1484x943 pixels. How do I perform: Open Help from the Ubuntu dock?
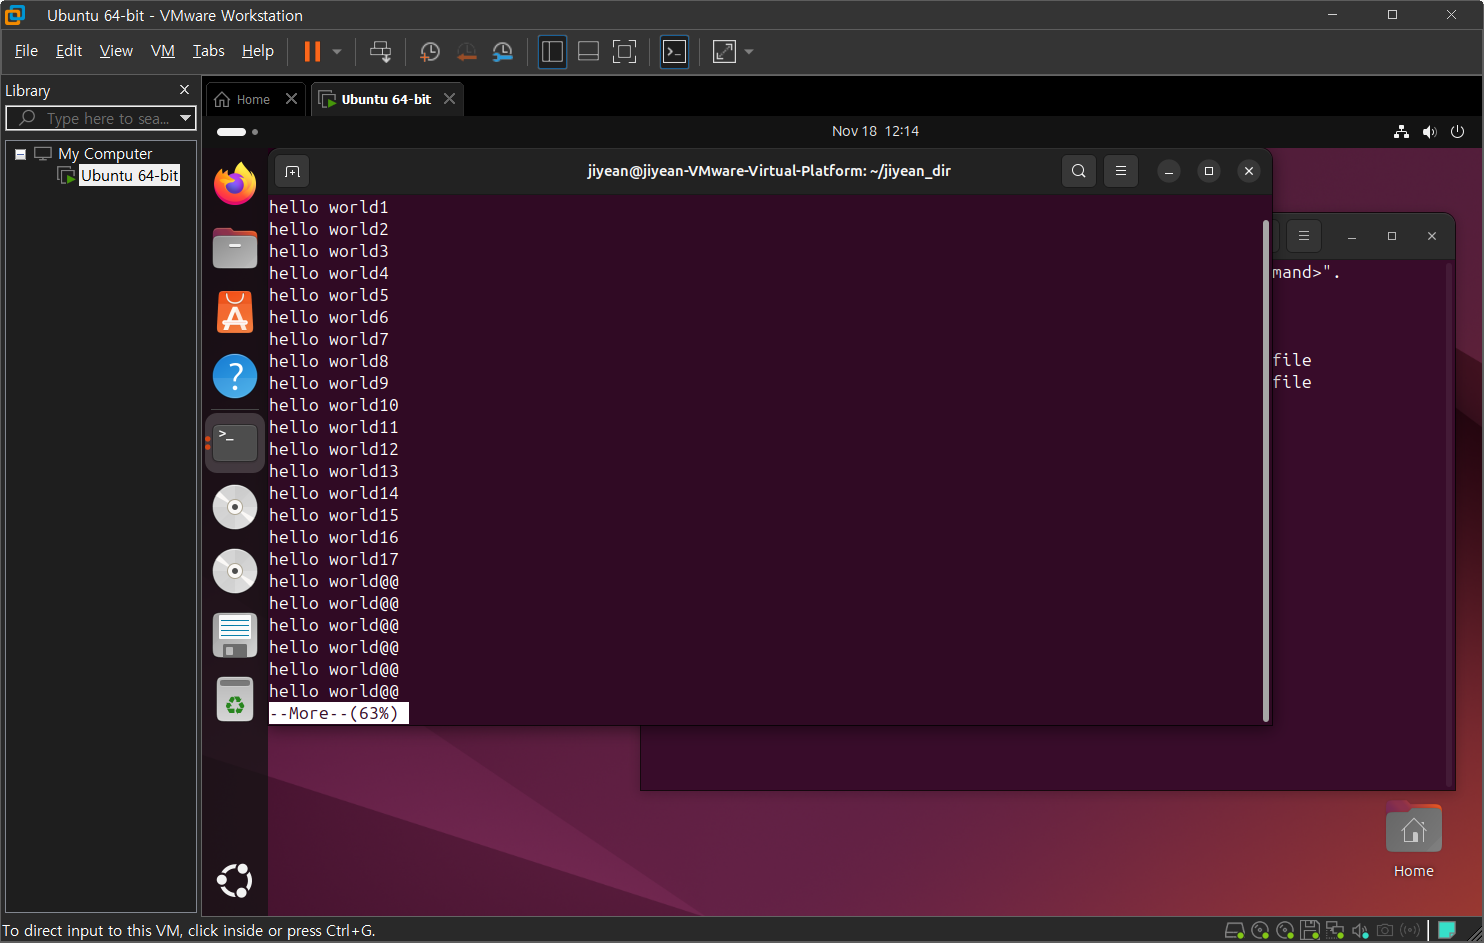(235, 376)
